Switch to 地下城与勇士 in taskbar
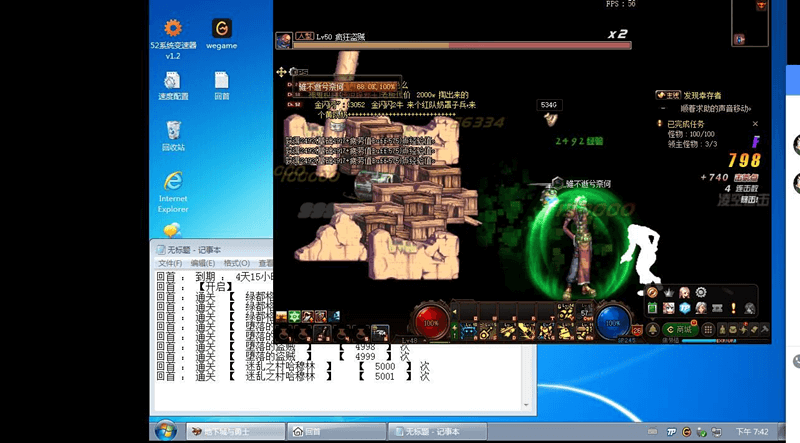 pyautogui.click(x=235, y=432)
